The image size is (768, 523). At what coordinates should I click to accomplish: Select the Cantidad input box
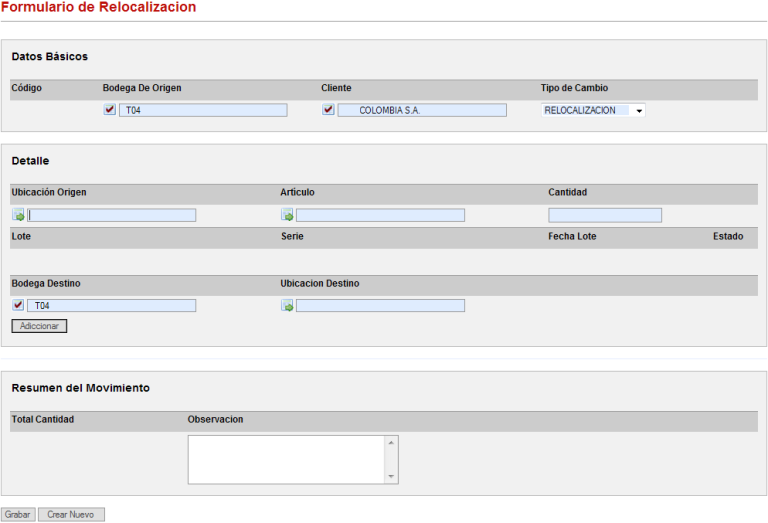[605, 215]
